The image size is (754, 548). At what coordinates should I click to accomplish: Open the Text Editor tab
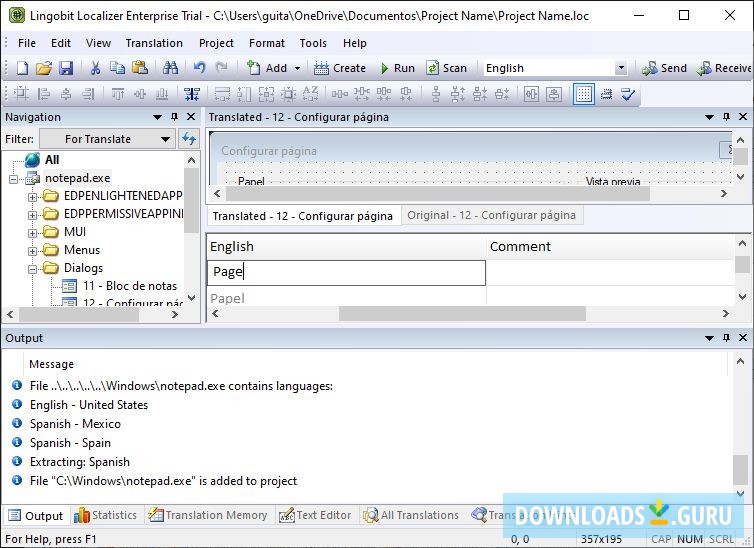(x=315, y=515)
